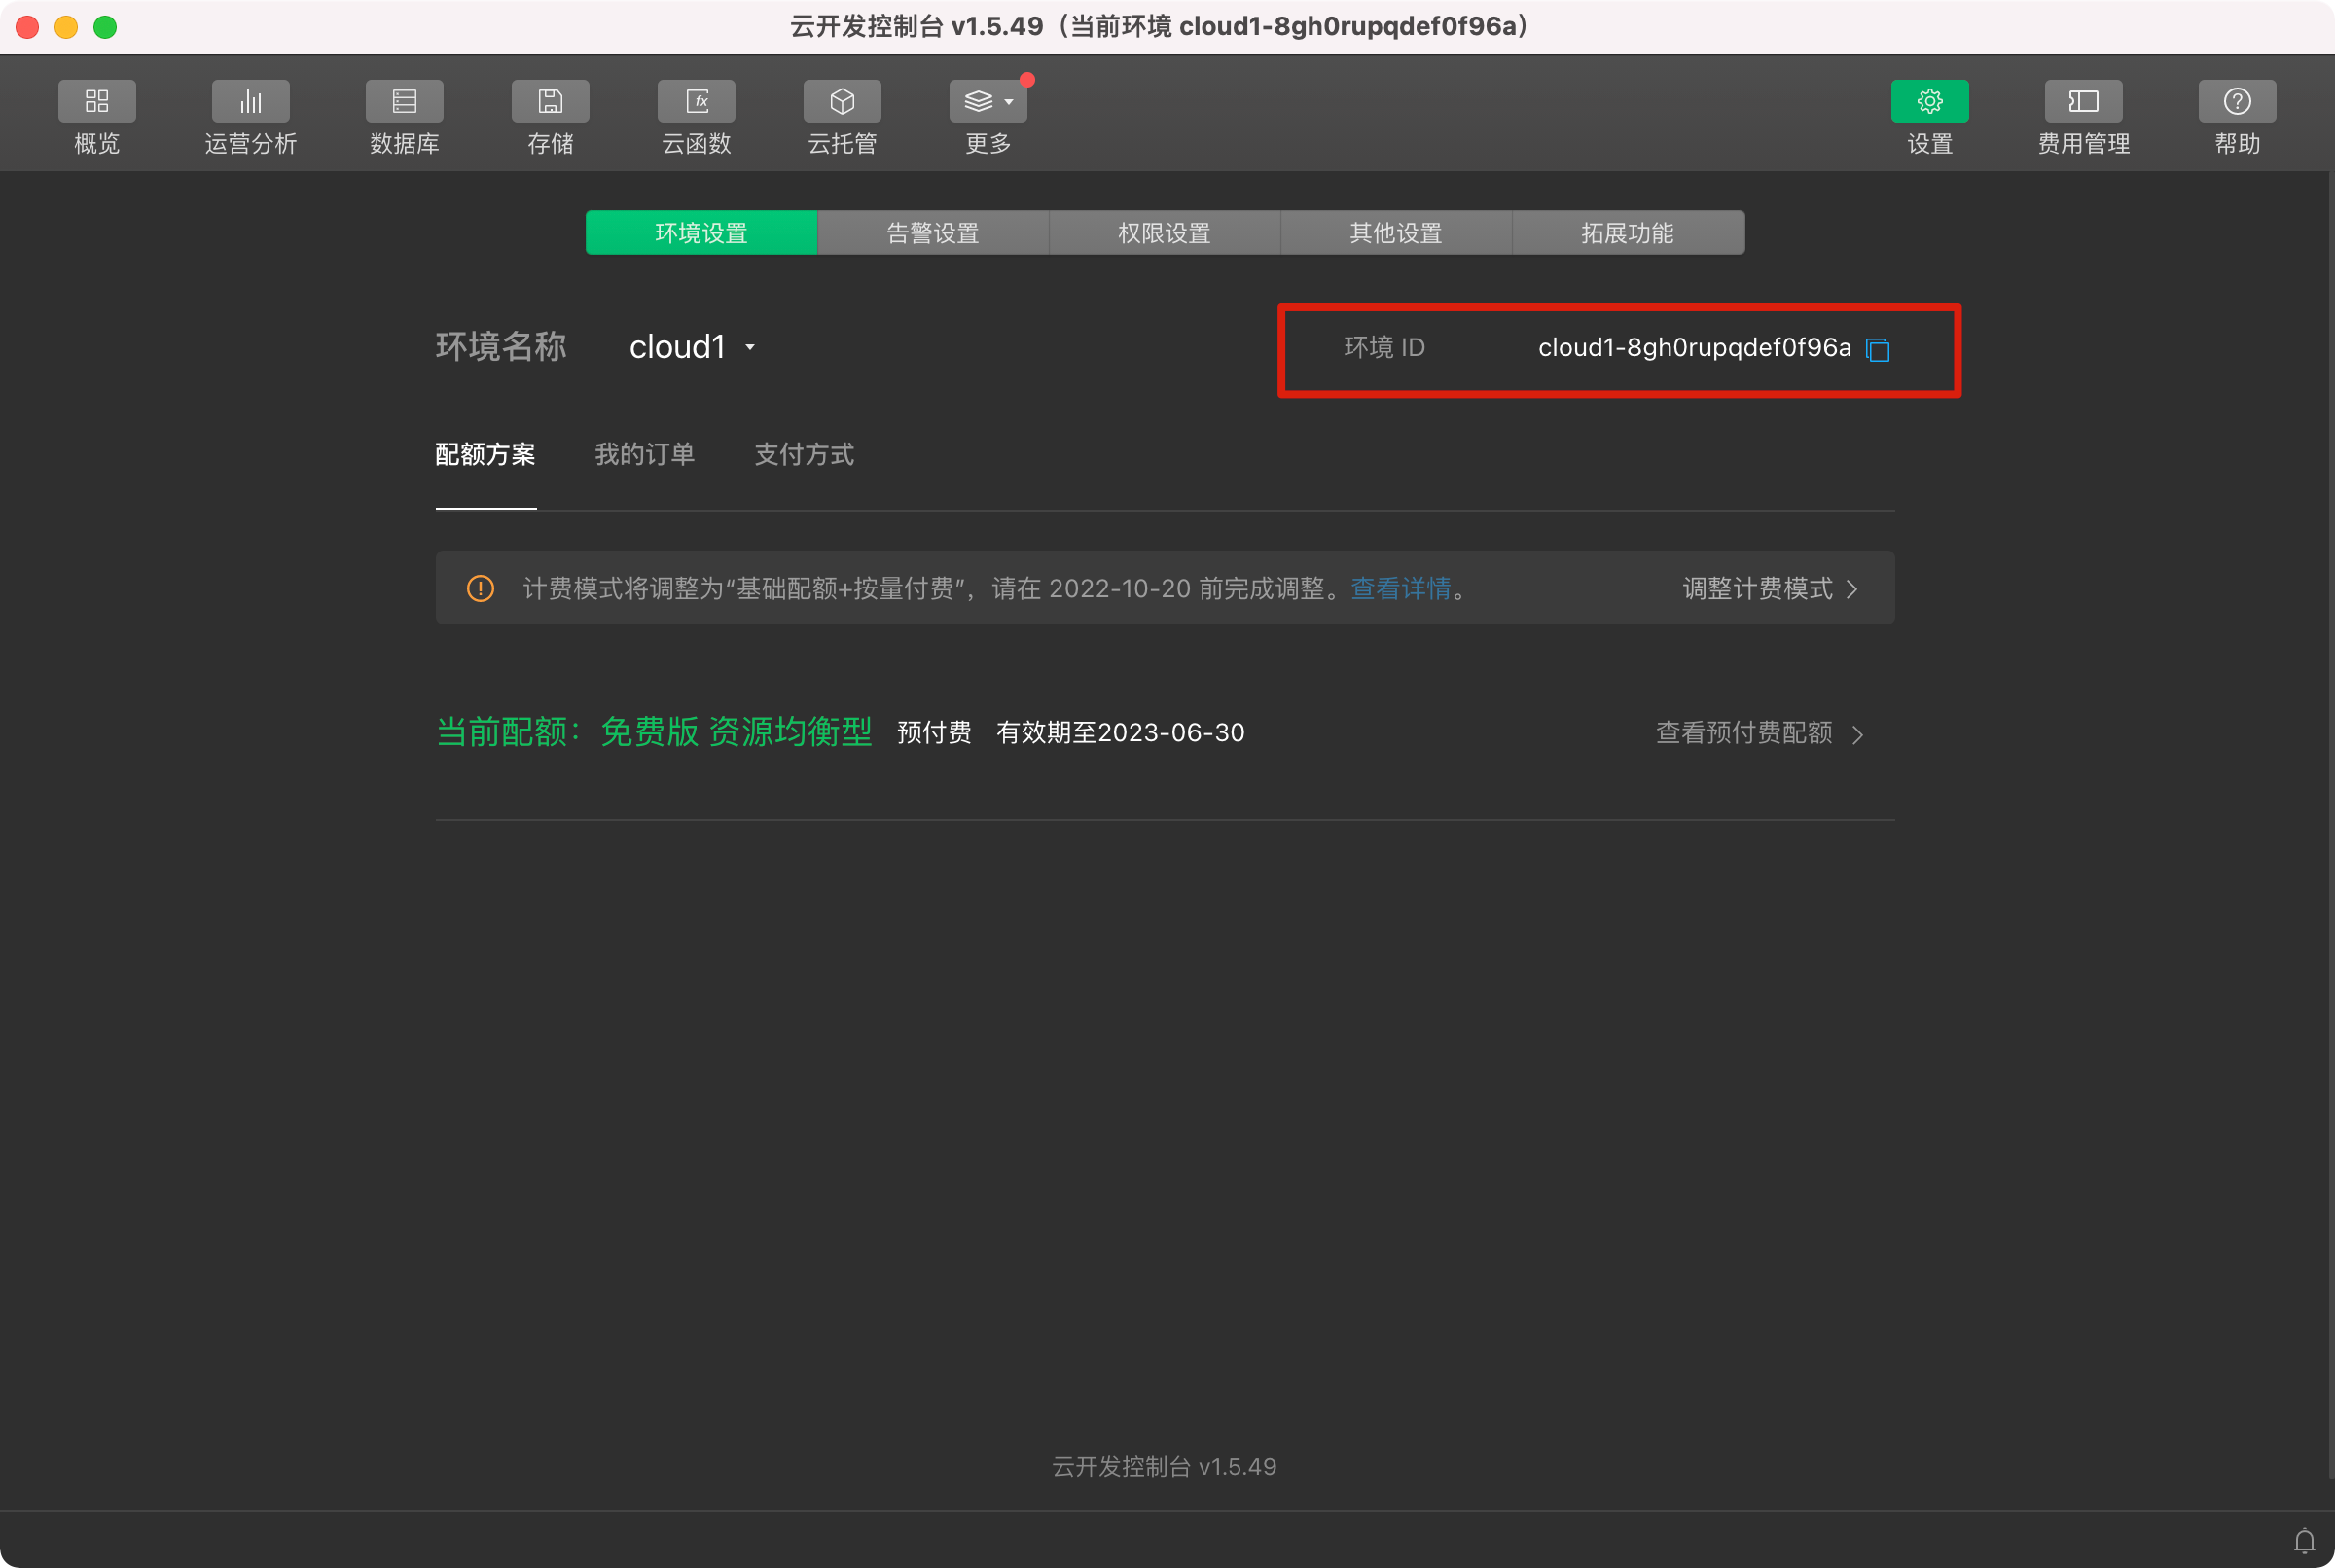
Task: Copy the environment ID with copy icon
Action: coord(1877,349)
